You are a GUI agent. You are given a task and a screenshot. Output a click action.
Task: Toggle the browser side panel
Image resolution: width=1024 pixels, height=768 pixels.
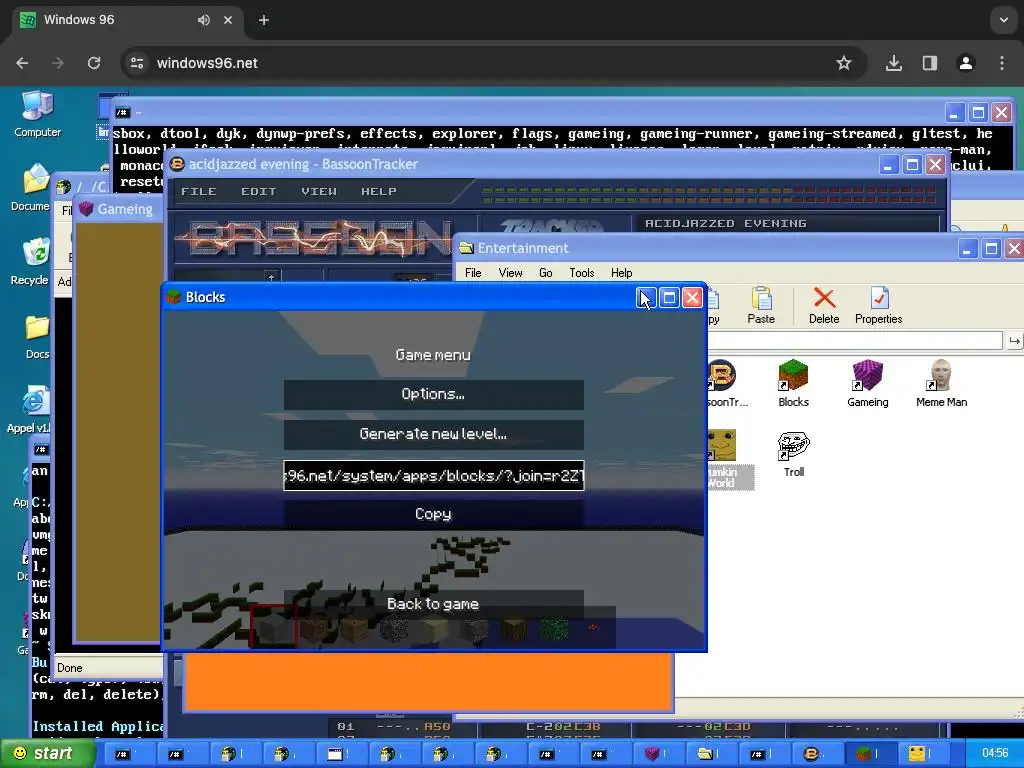930,63
